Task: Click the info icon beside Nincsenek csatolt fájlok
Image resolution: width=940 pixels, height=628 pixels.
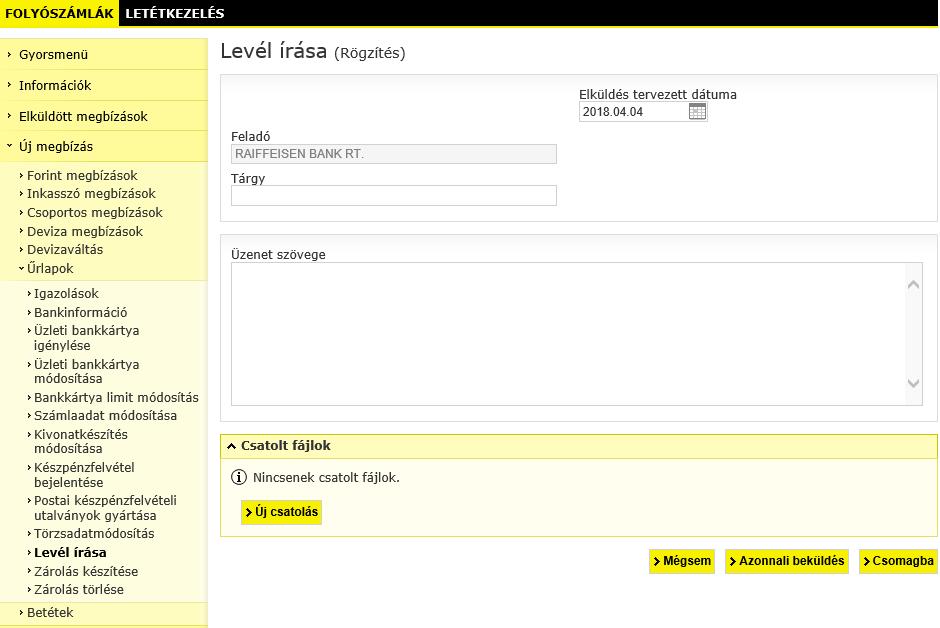Action: pyautogui.click(x=239, y=478)
